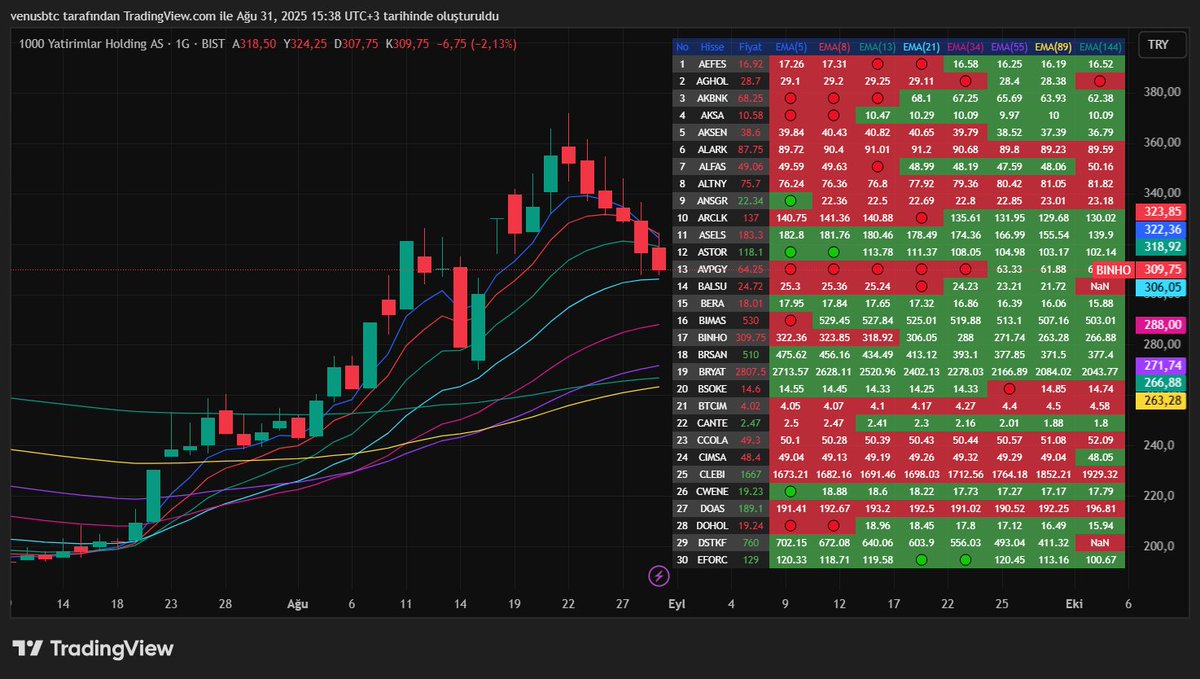Click the venusbtc creation caption text

(x=255, y=16)
